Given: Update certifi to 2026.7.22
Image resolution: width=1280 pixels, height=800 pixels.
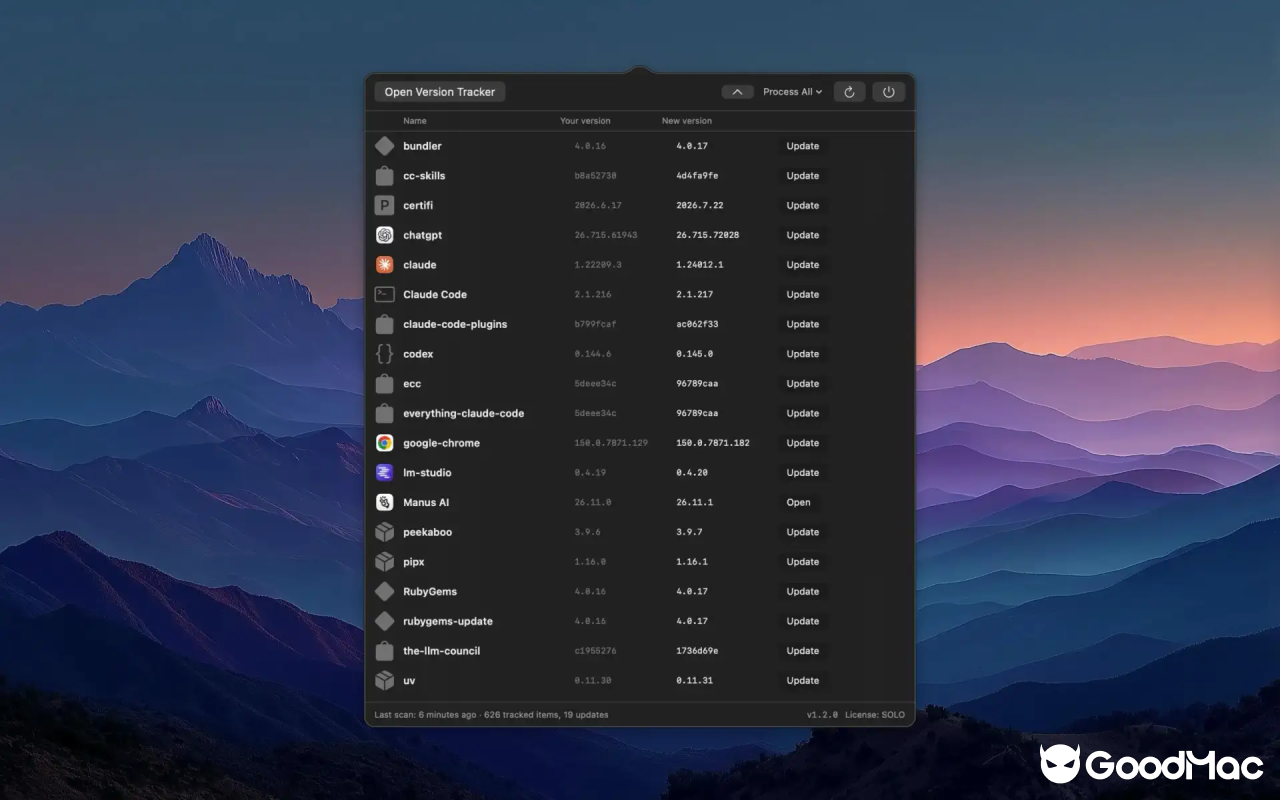Looking at the screenshot, I should (x=803, y=205).
